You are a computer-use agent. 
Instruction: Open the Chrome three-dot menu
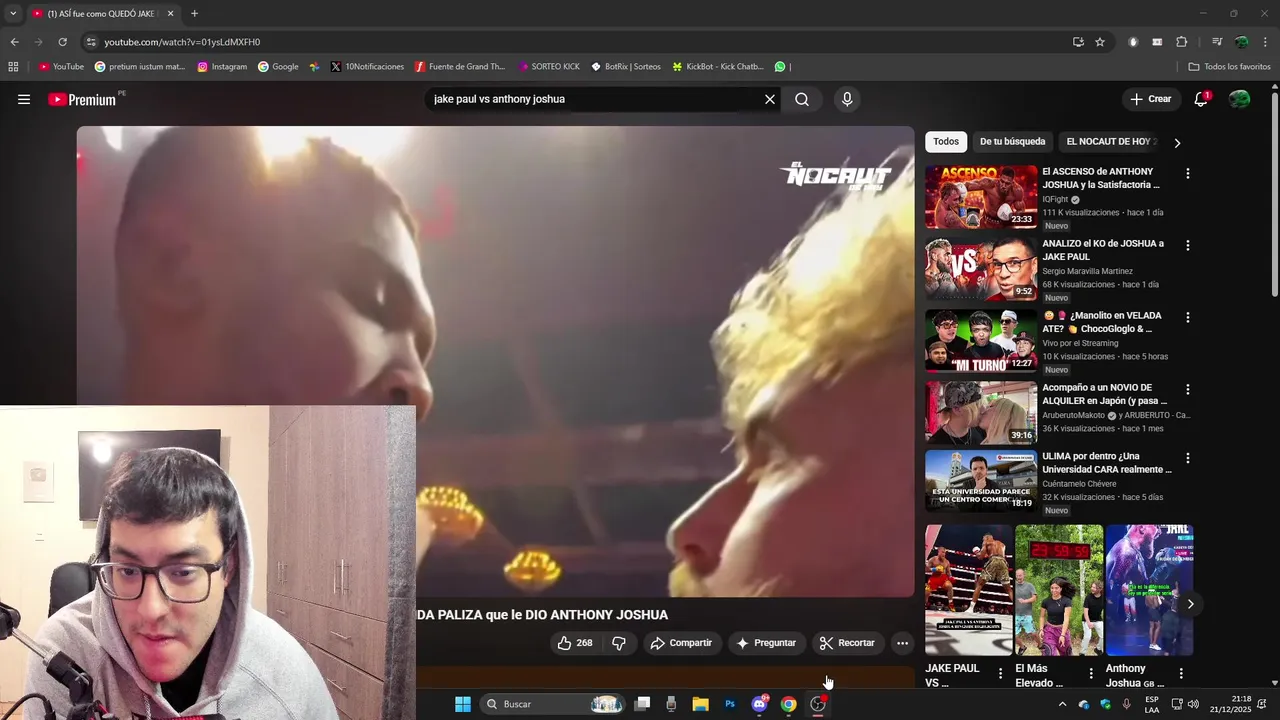pos(1265,42)
